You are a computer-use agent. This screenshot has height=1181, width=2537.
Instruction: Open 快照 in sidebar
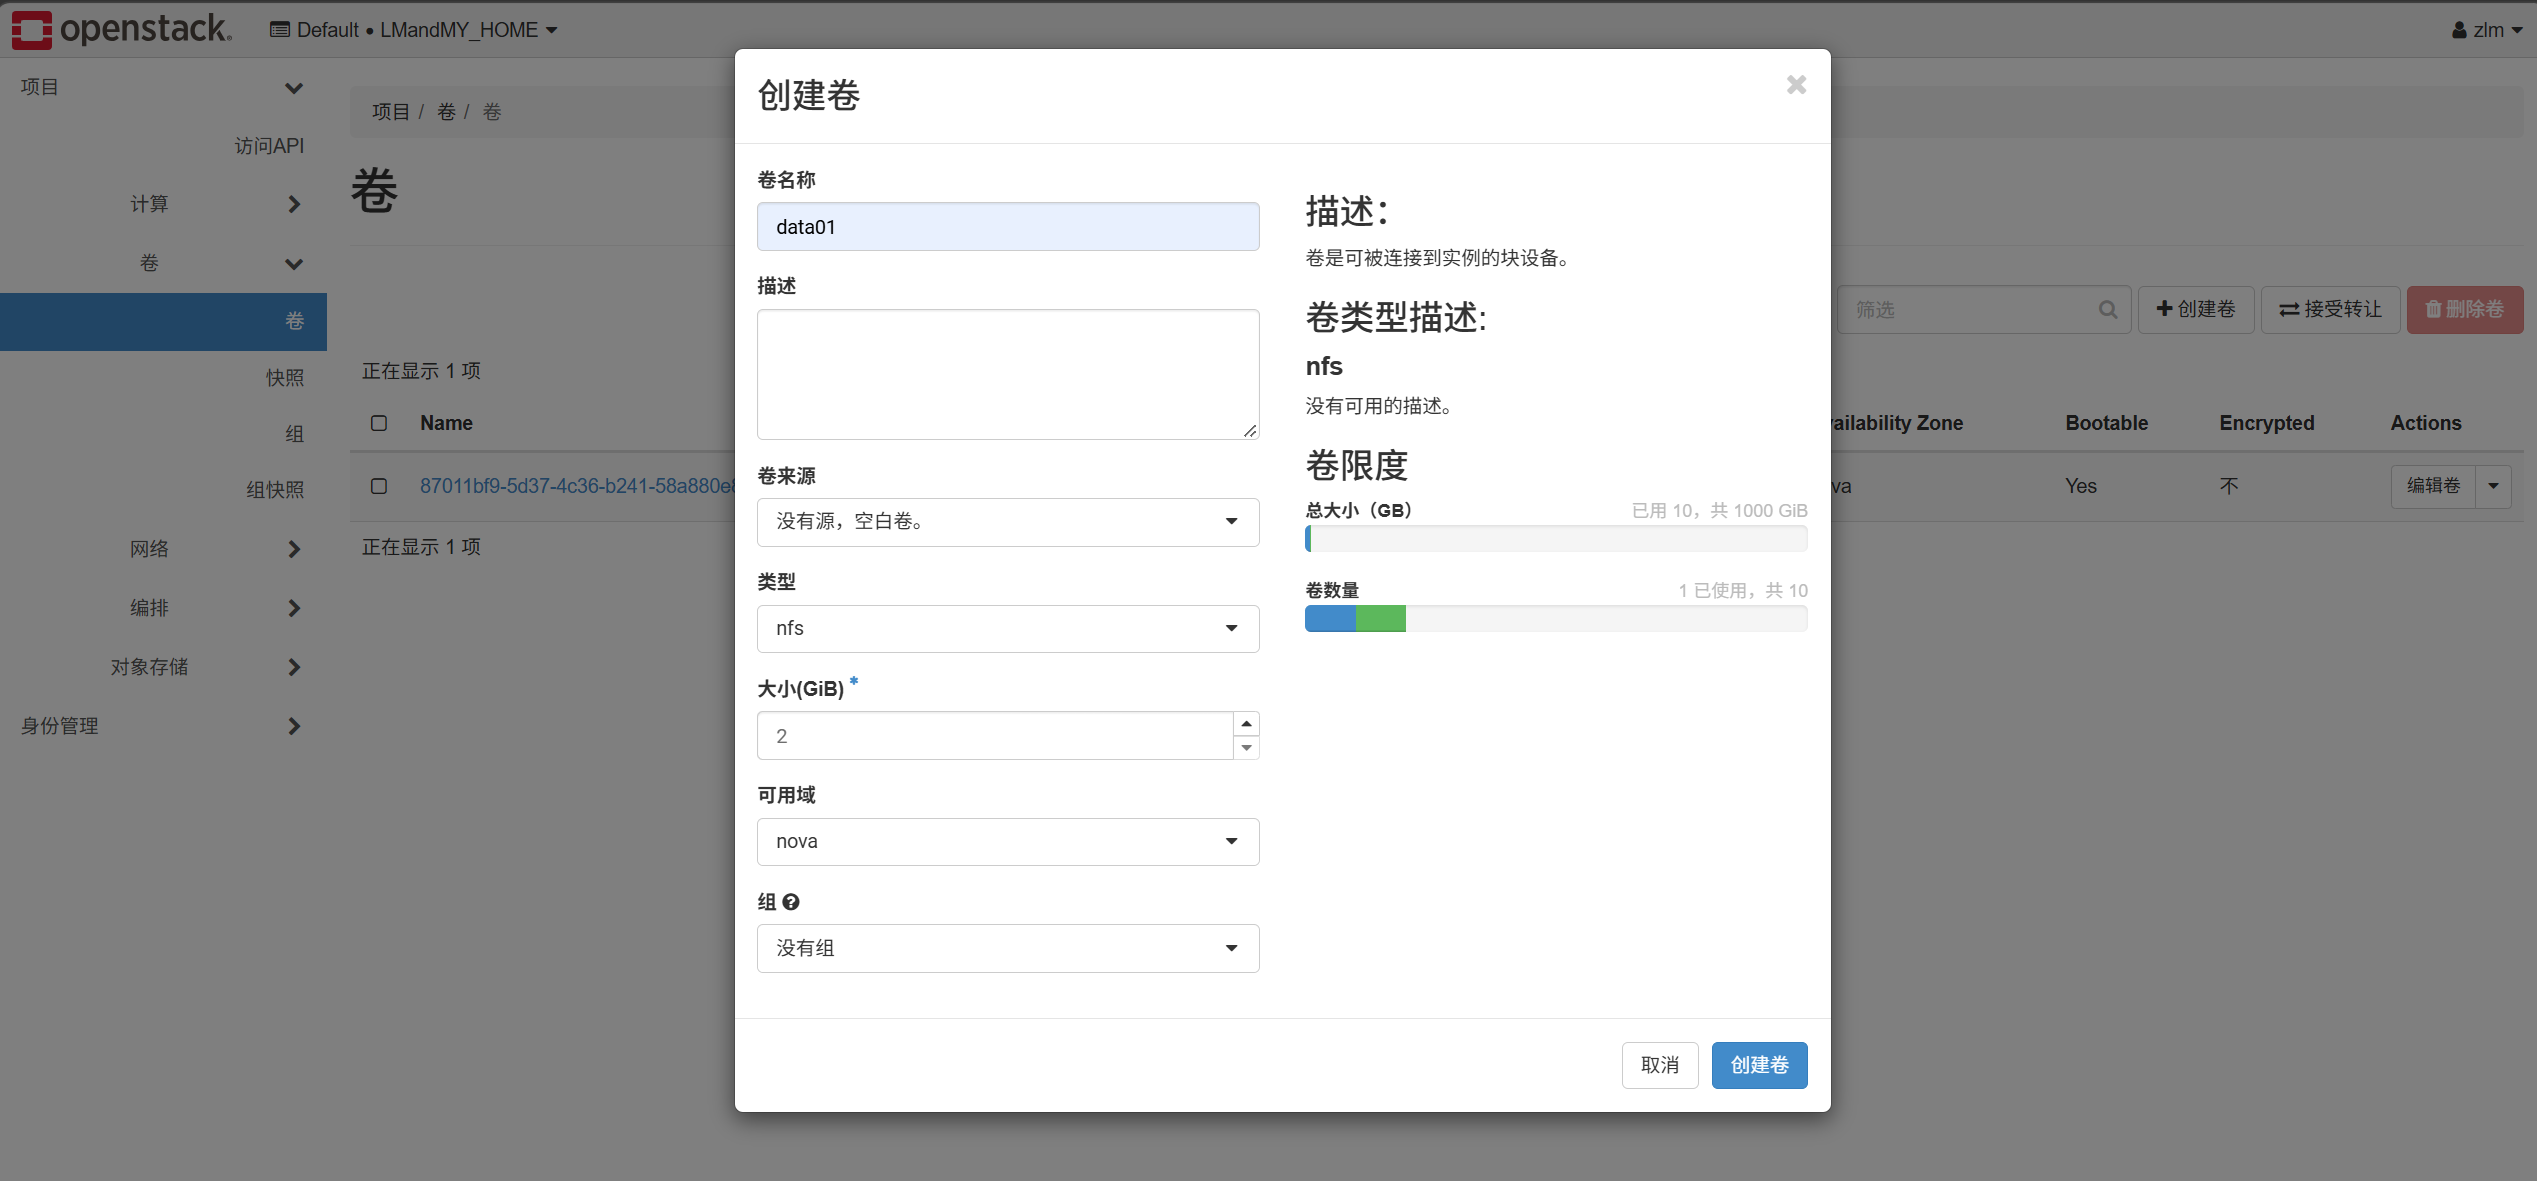(284, 377)
